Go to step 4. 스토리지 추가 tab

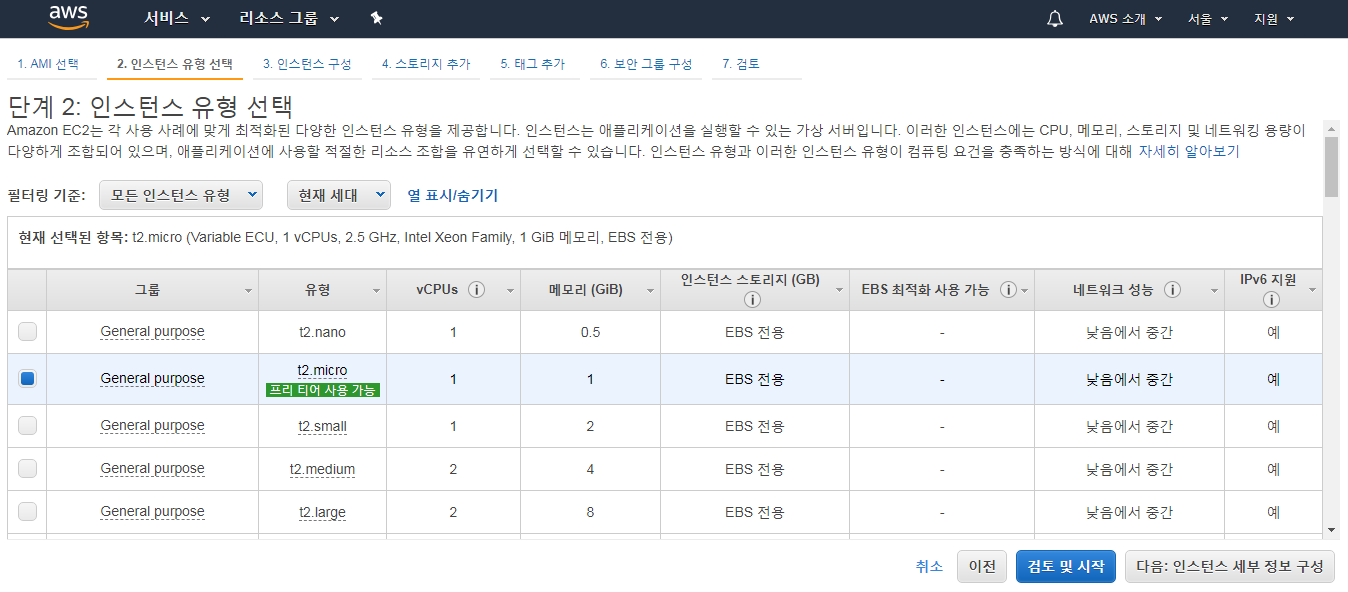[x=426, y=64]
